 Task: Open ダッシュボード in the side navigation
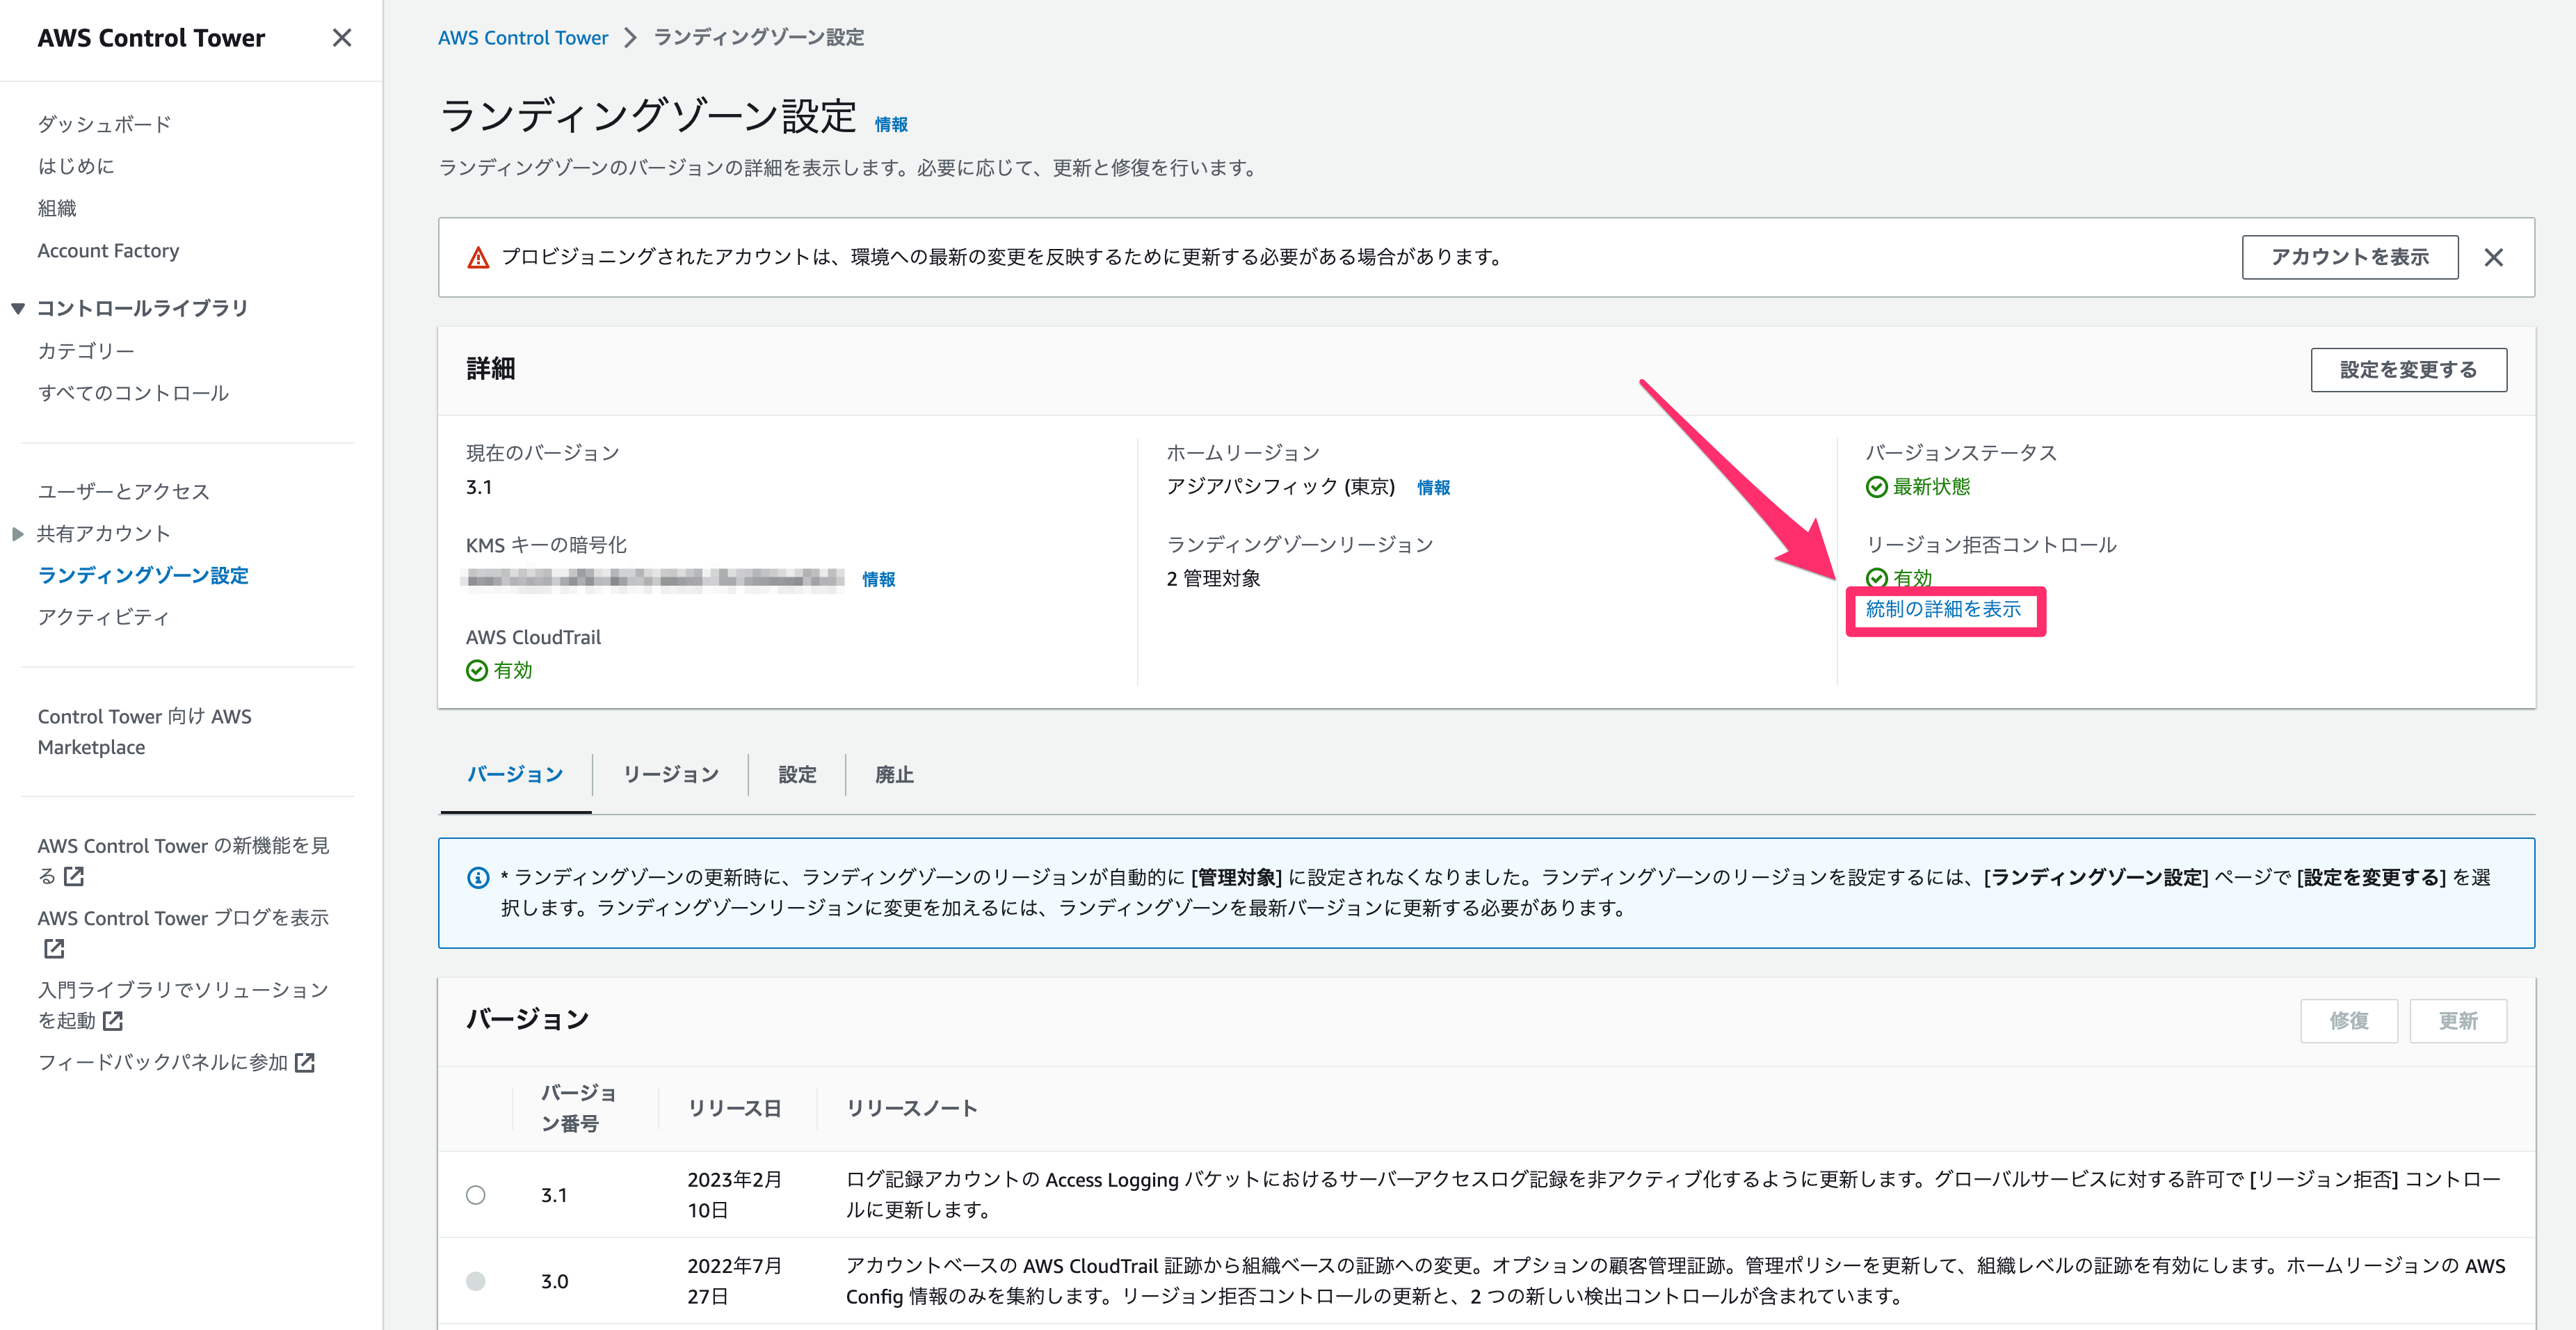pyautogui.click(x=105, y=124)
